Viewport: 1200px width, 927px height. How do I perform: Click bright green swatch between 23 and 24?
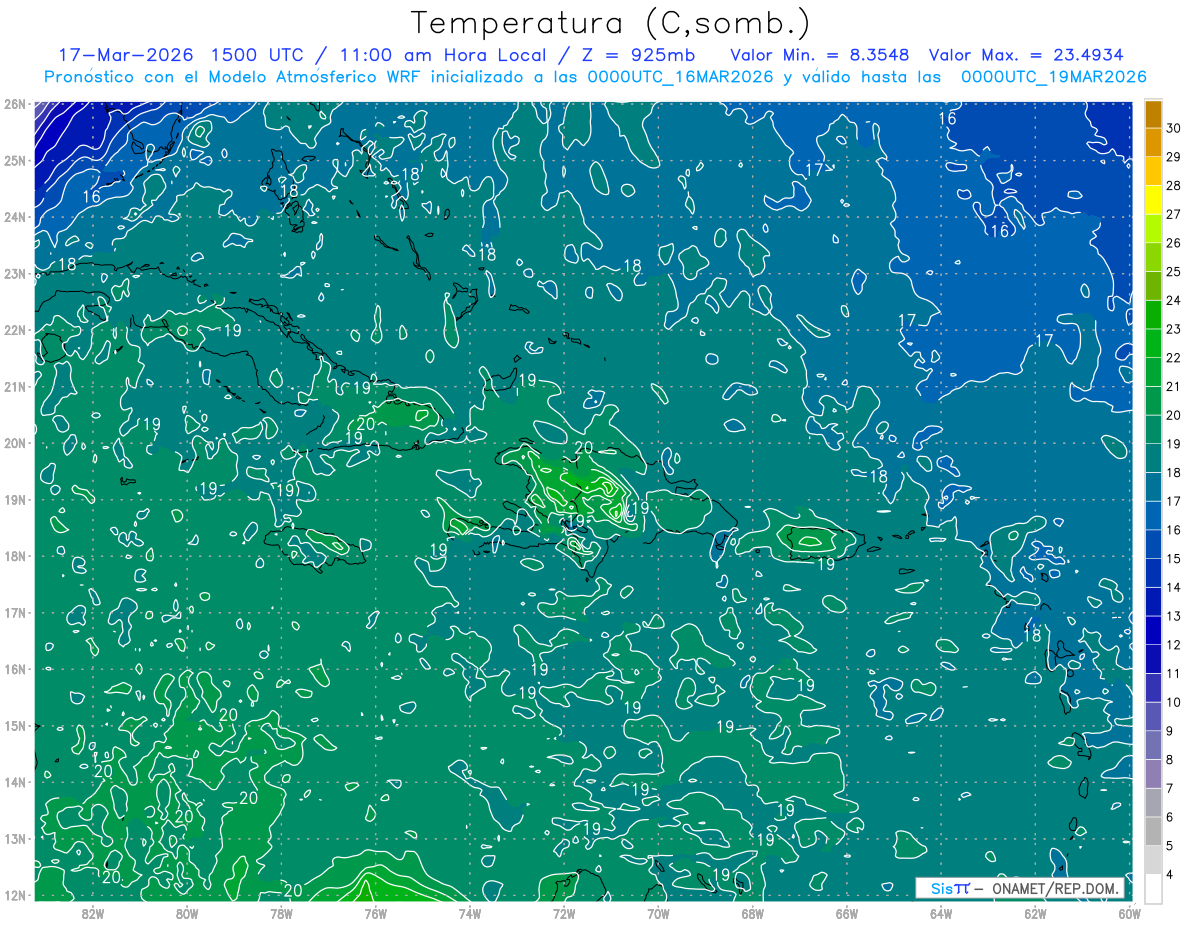1153,315
